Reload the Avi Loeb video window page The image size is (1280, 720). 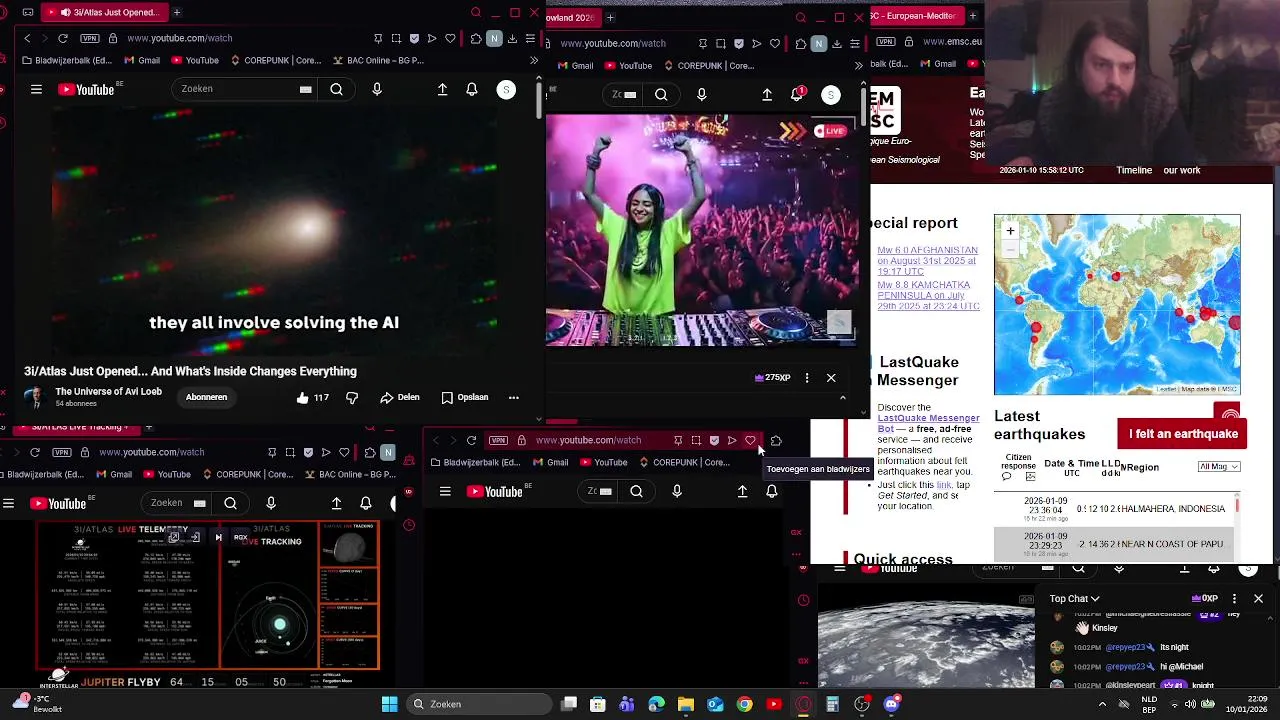(x=63, y=38)
